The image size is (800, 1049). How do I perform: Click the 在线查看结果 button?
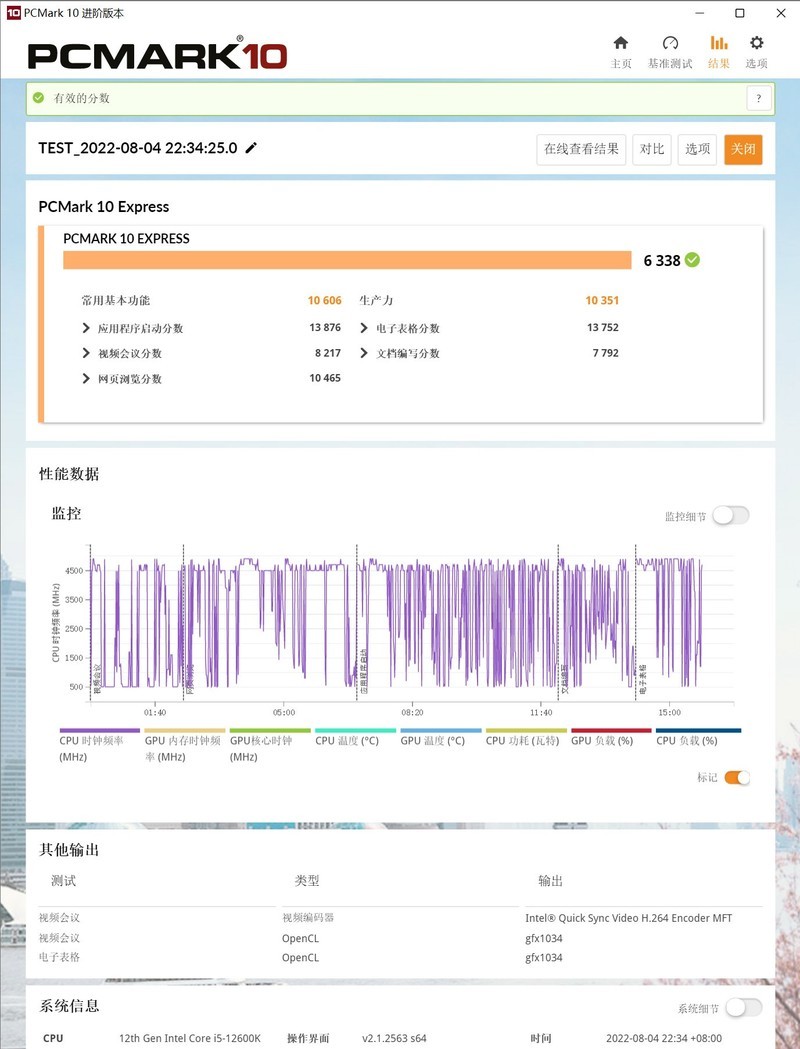580,149
